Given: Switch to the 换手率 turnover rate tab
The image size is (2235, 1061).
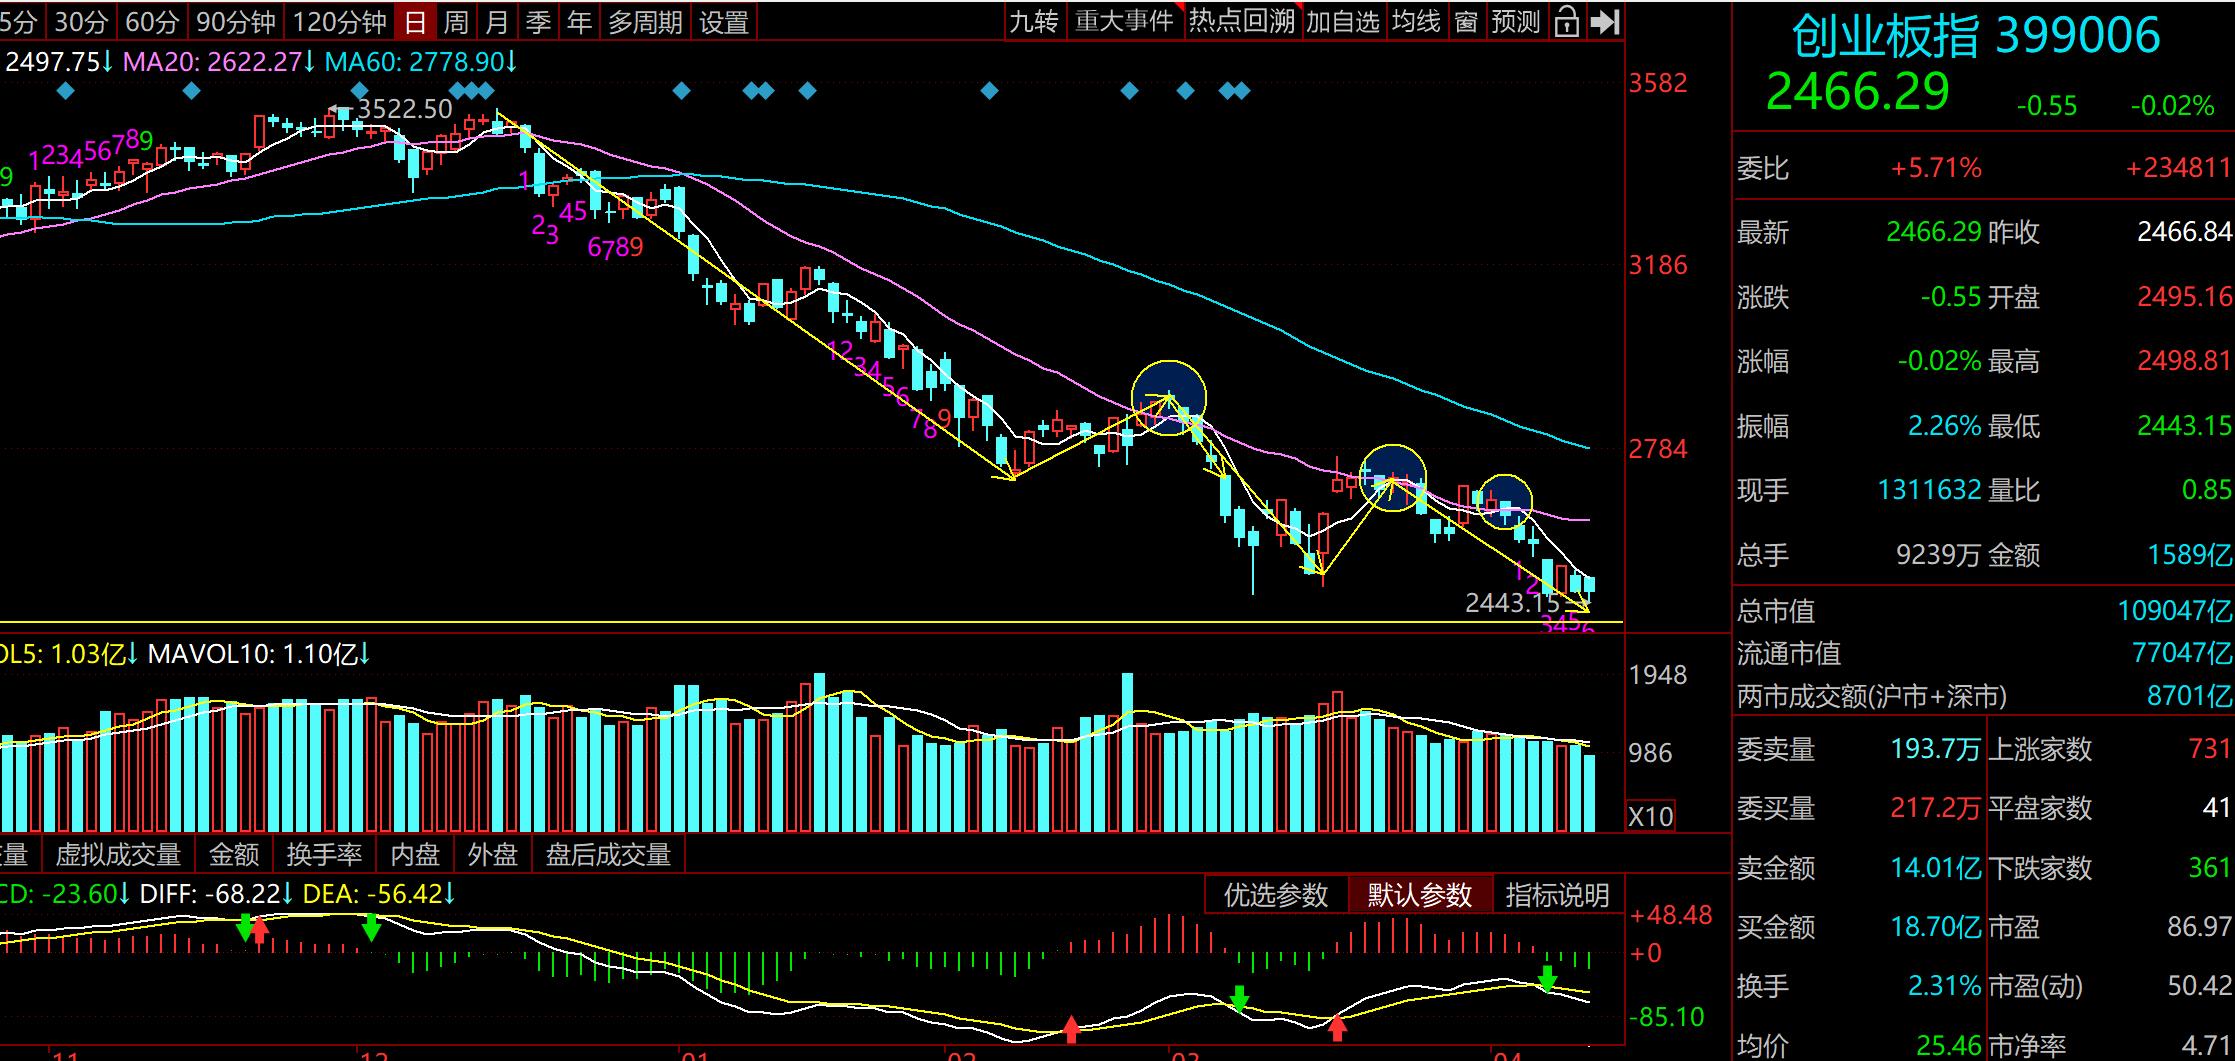Looking at the screenshot, I should (x=324, y=854).
